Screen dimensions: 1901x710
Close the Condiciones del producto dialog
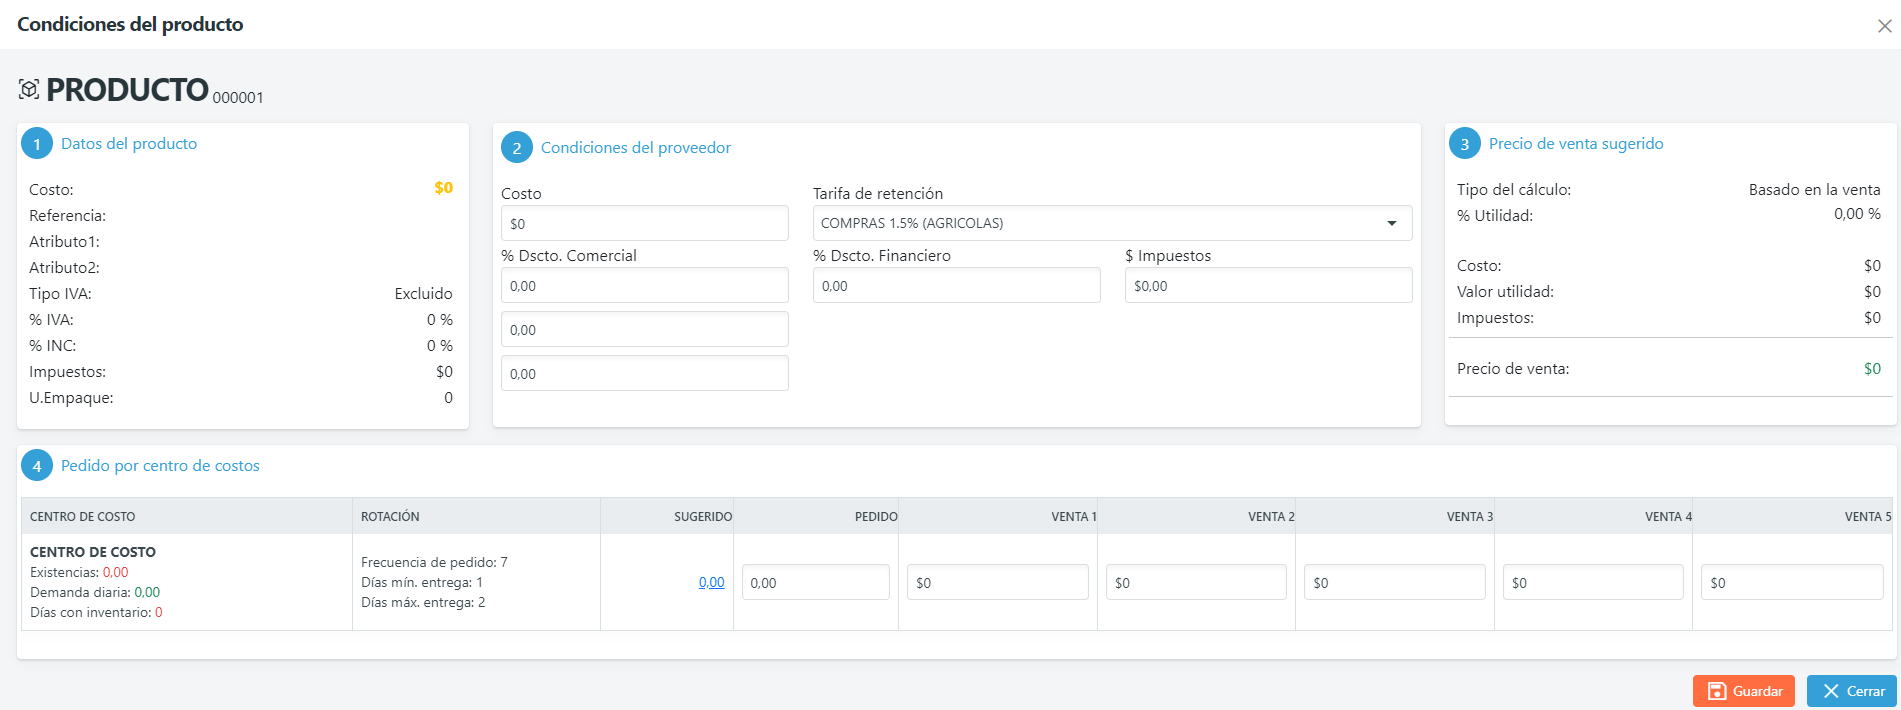tap(1884, 26)
